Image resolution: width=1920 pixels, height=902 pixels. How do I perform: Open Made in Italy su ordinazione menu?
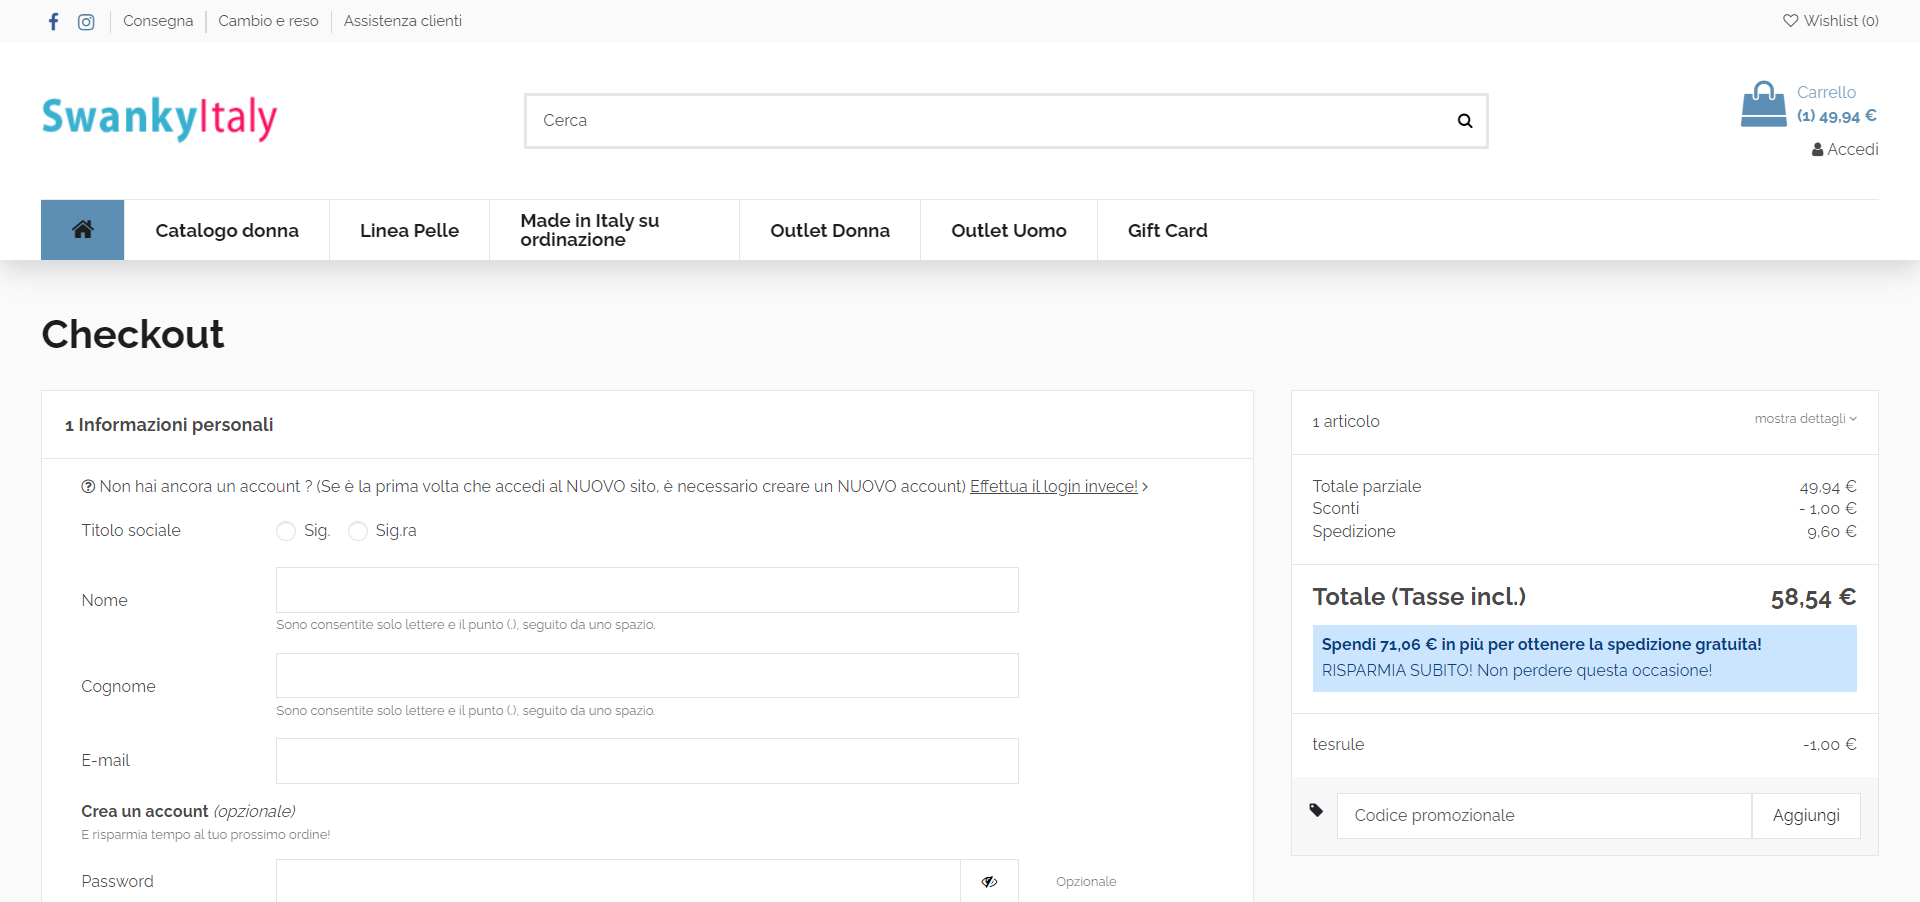click(614, 230)
